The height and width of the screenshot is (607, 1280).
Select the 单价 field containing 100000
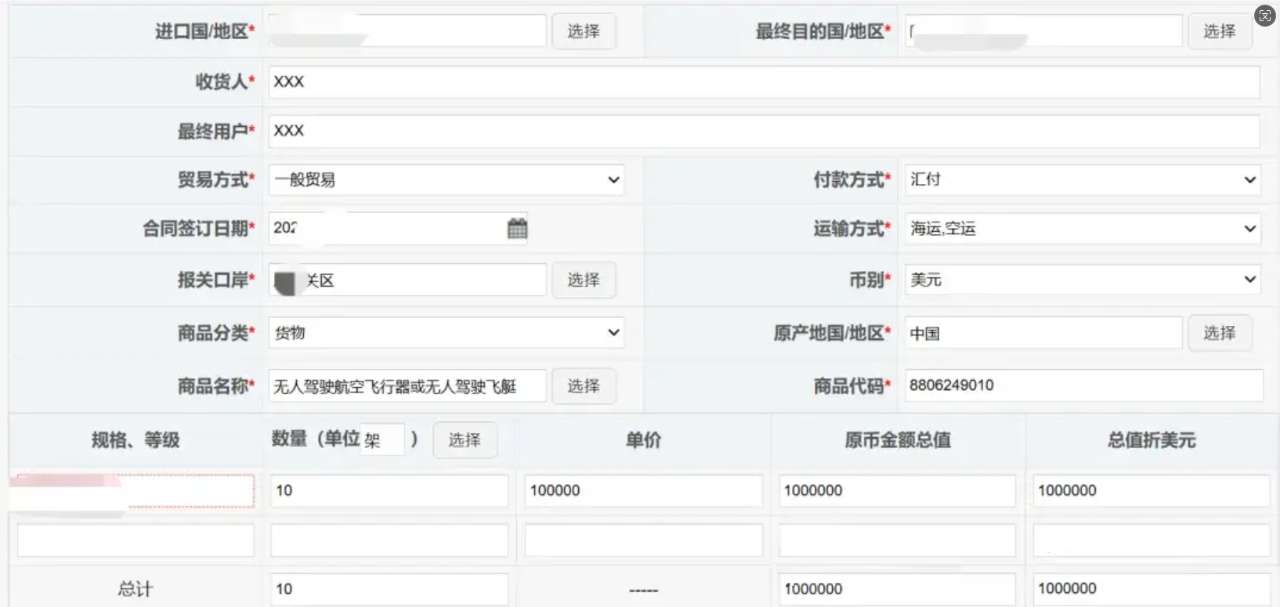[x=643, y=491]
